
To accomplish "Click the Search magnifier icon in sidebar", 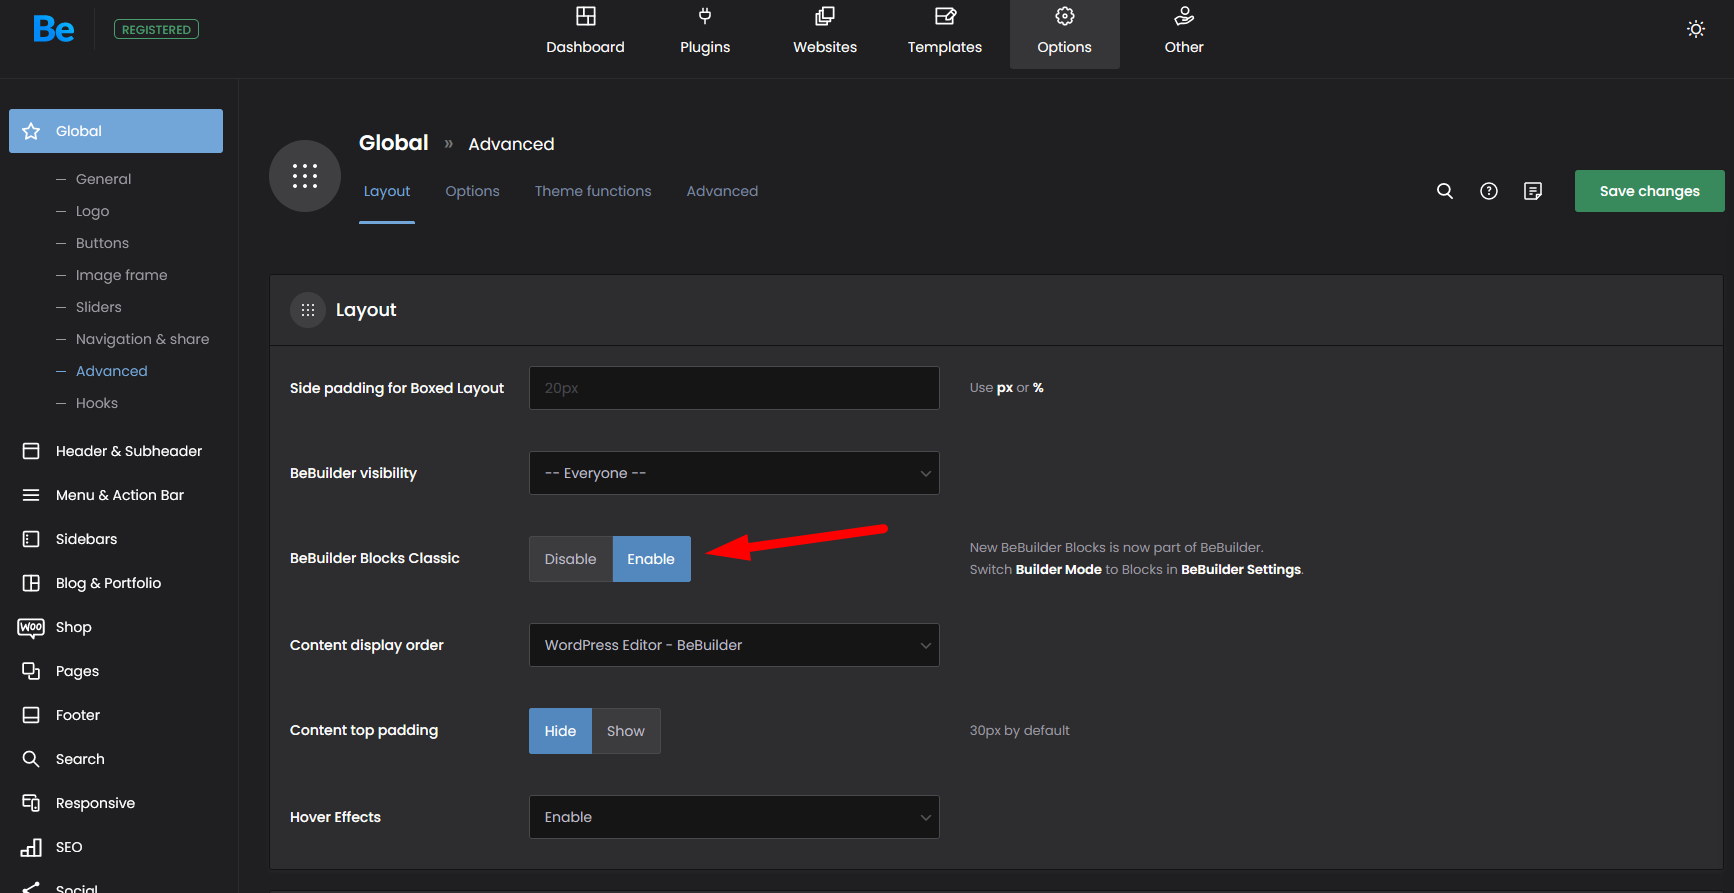I will [31, 759].
